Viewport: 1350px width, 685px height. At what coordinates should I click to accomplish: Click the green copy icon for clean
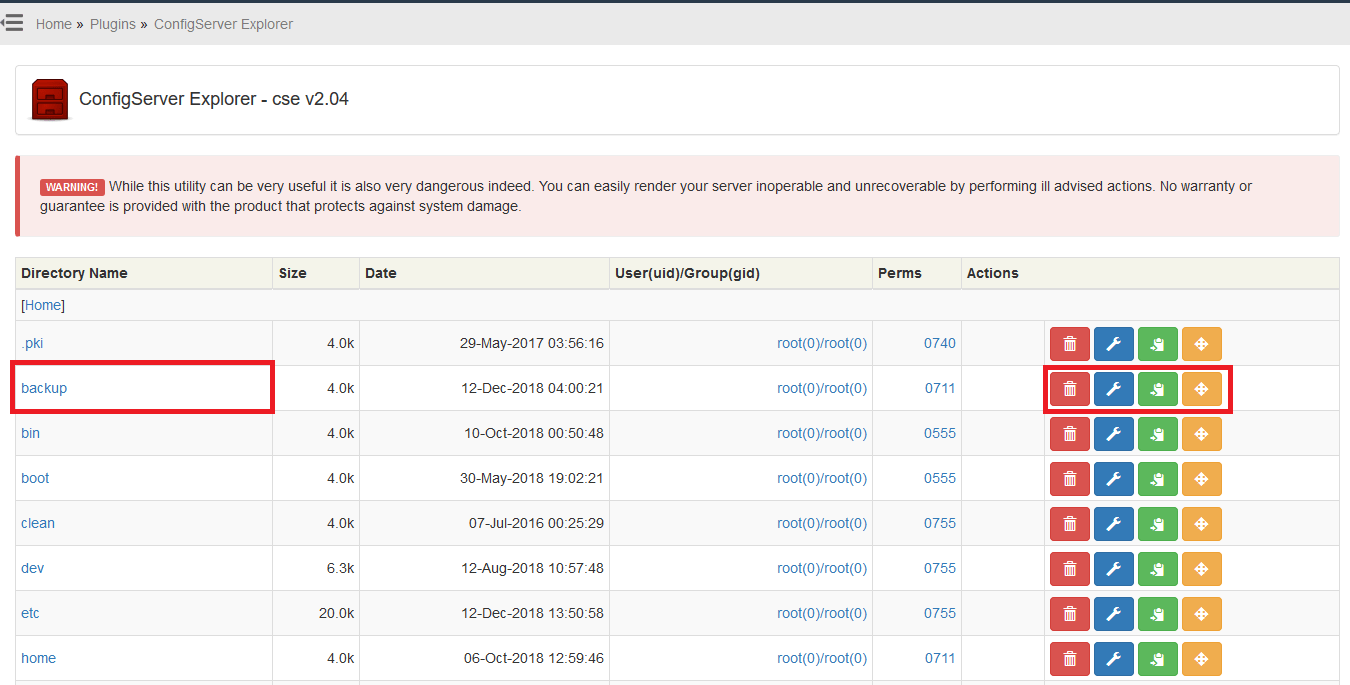click(x=1158, y=524)
